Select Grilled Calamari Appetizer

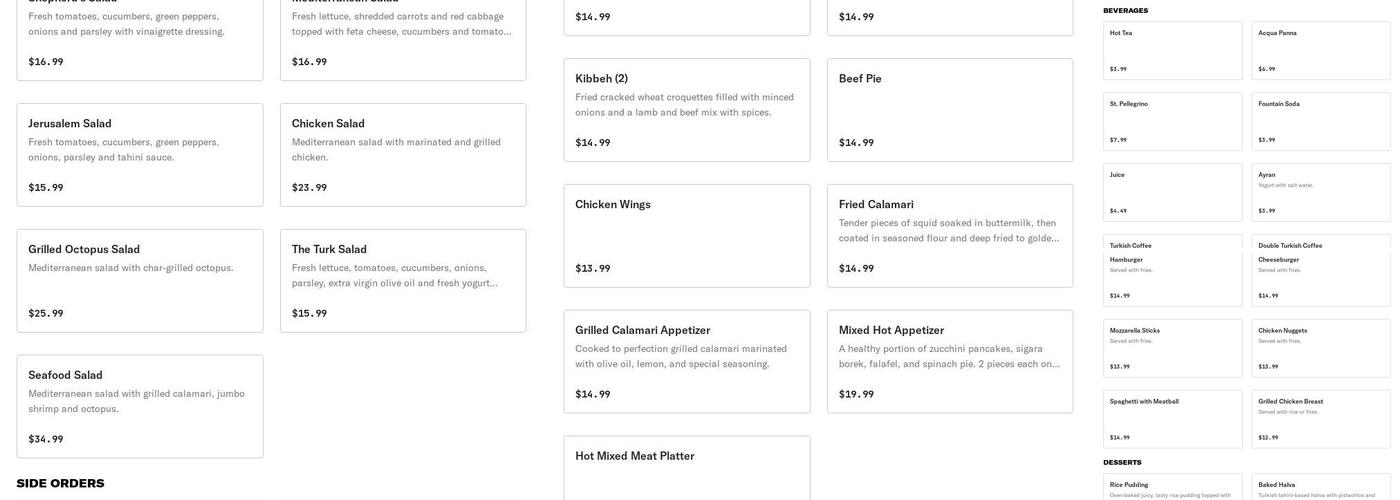[687, 361]
